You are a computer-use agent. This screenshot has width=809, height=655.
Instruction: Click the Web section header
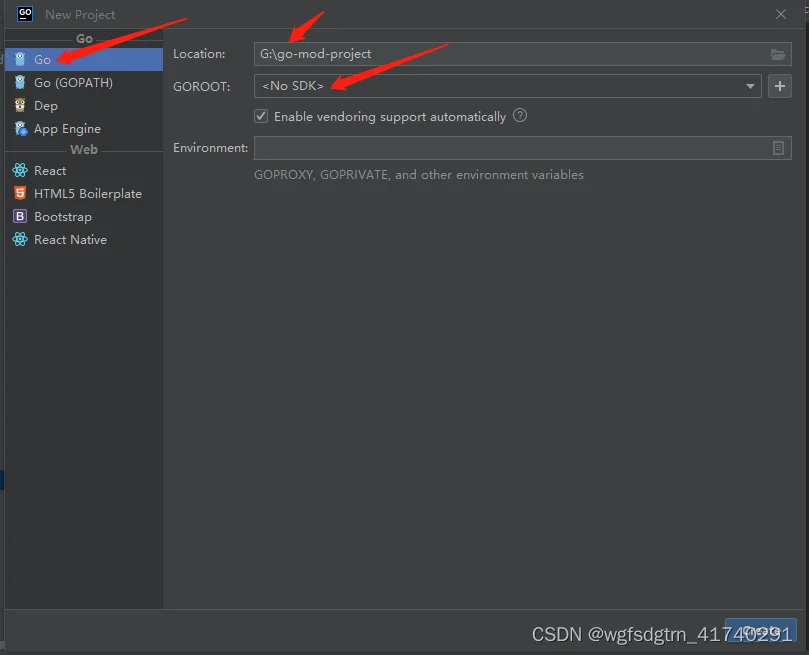click(84, 150)
